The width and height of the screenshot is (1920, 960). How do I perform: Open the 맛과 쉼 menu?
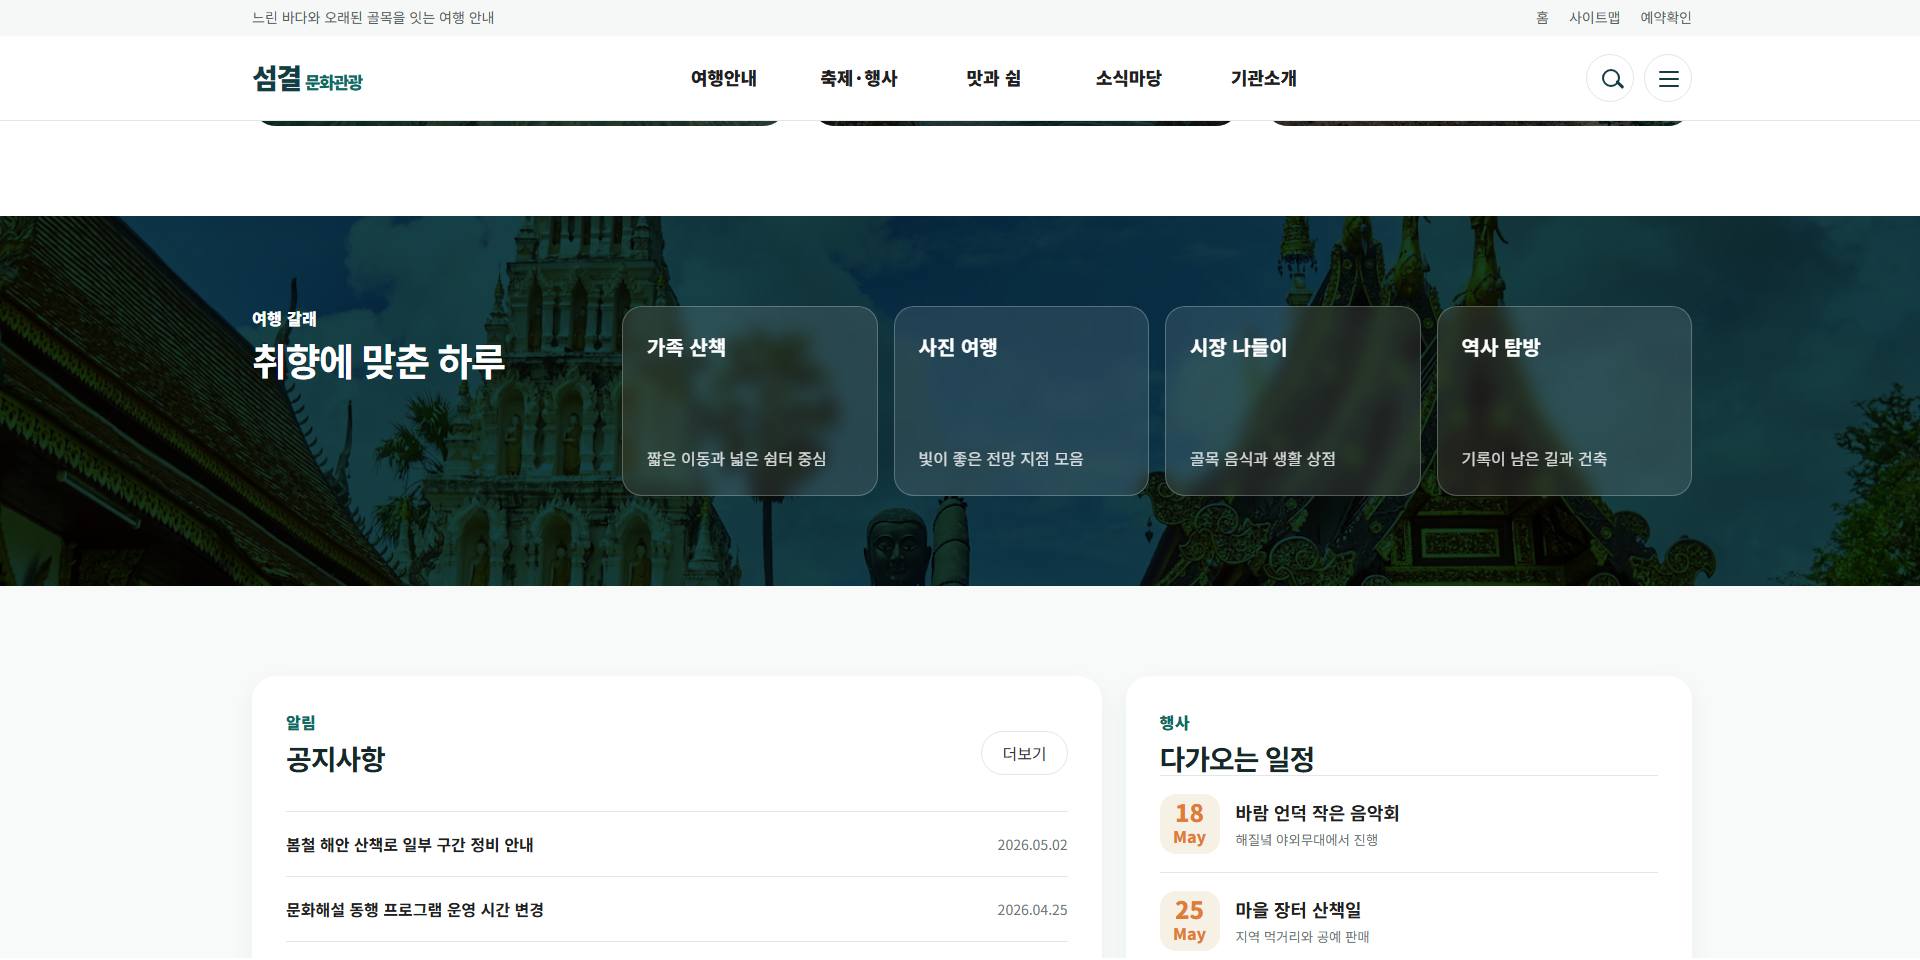[994, 78]
